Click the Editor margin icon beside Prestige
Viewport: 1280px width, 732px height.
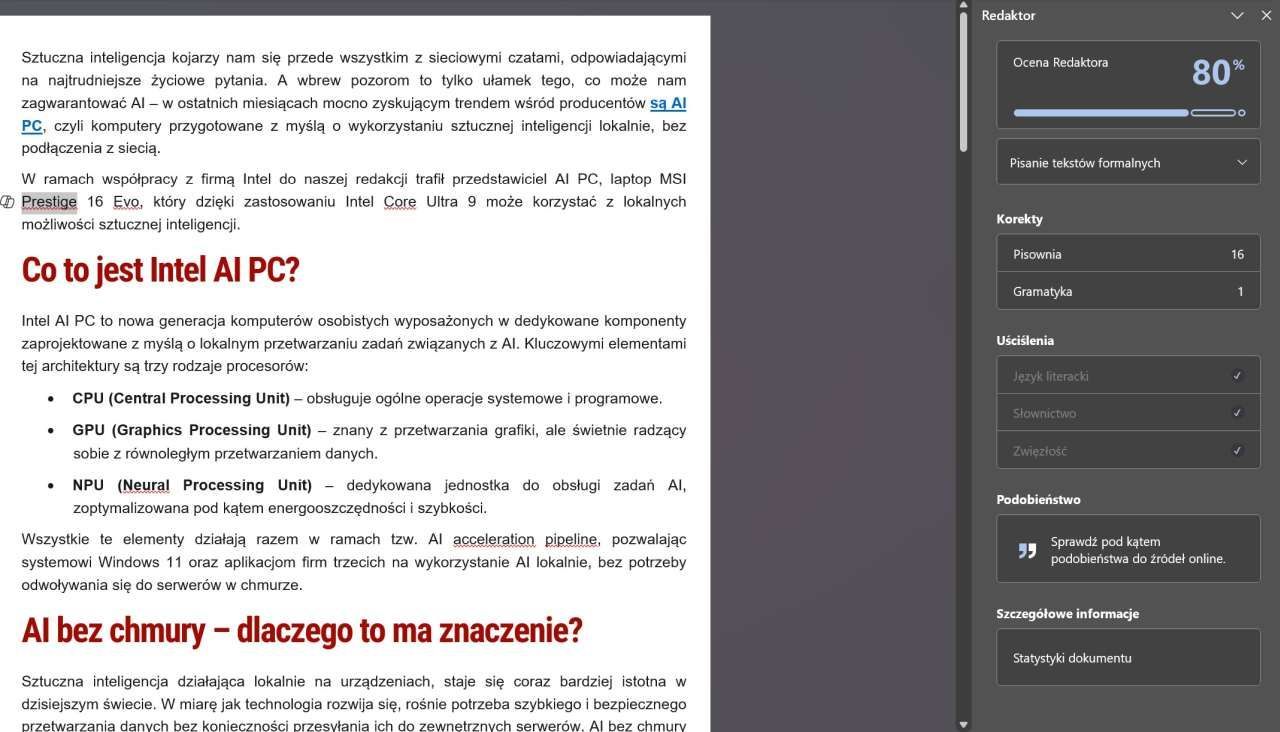pyautogui.click(x=8, y=202)
